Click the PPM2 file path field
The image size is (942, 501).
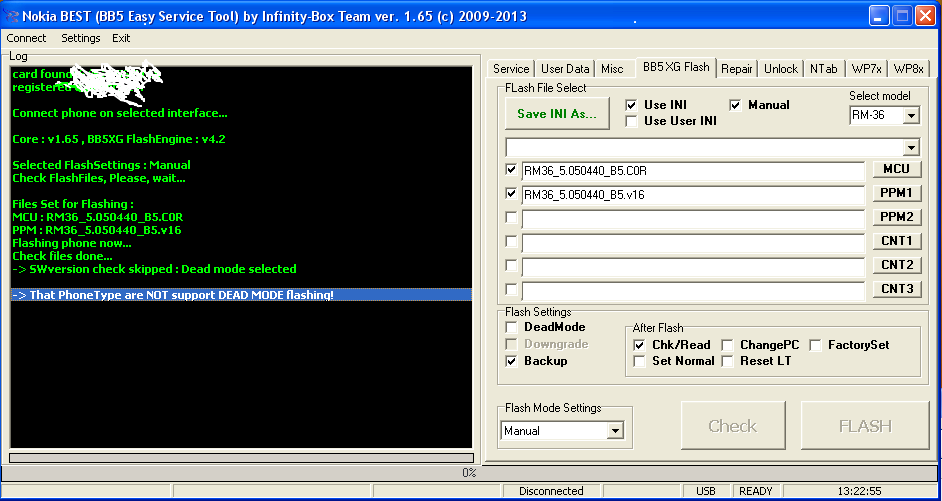click(x=692, y=218)
